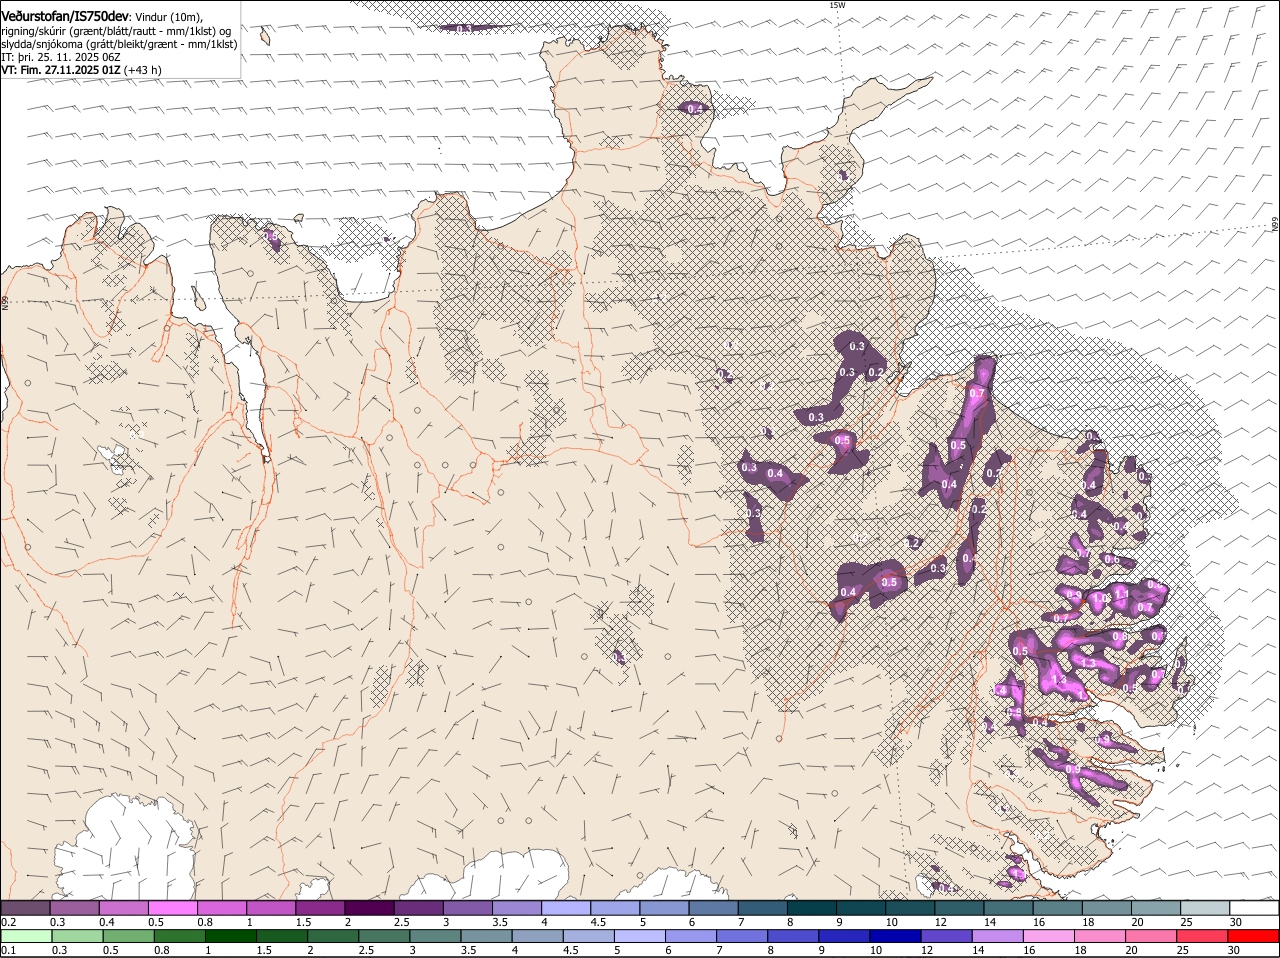Select the deep purple 1.5 rain swatch
Viewport: 1280px width, 958px height.
pos(319,907)
